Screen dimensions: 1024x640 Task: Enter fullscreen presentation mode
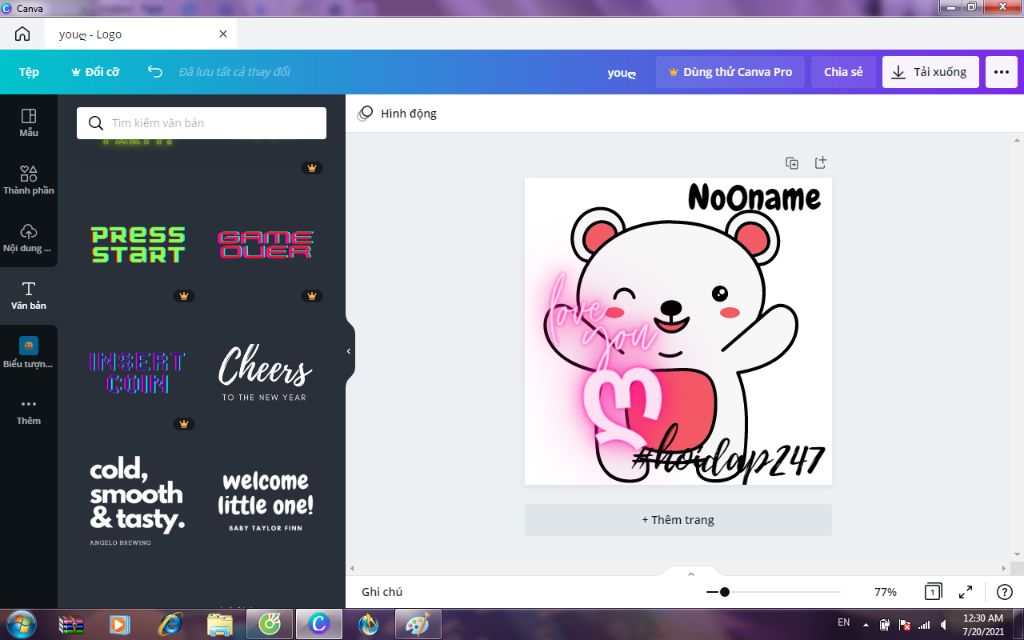tap(965, 592)
